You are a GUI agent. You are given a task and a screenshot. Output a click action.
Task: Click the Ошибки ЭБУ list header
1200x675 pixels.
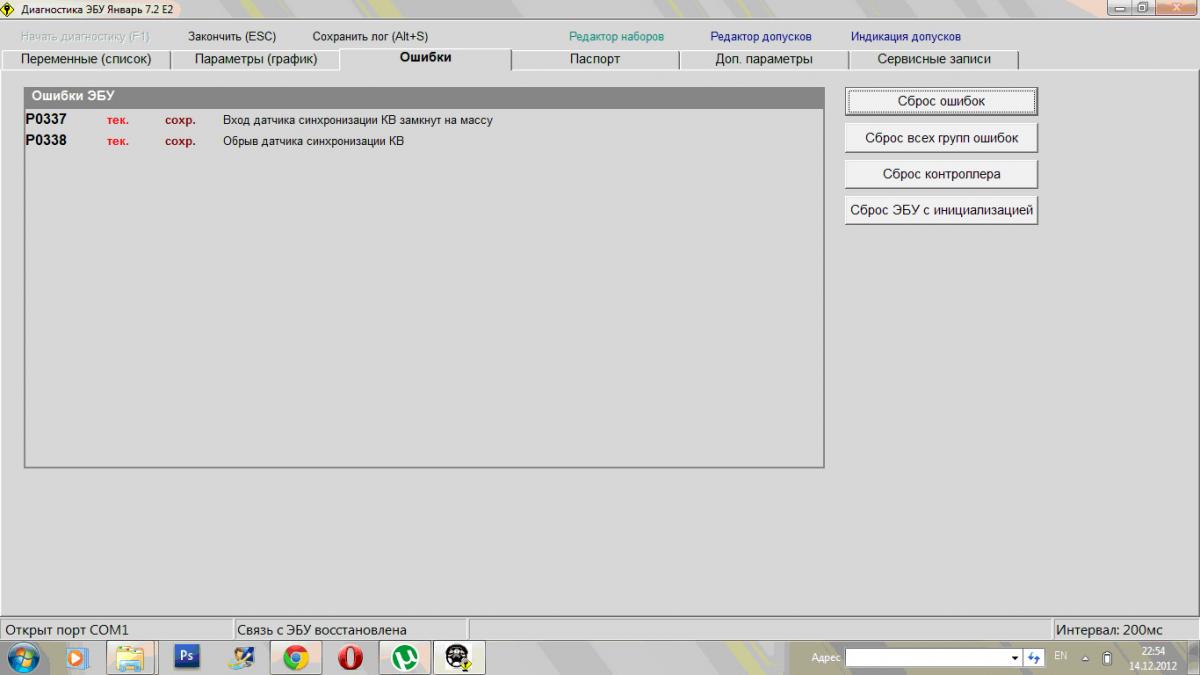pyautogui.click(x=424, y=97)
